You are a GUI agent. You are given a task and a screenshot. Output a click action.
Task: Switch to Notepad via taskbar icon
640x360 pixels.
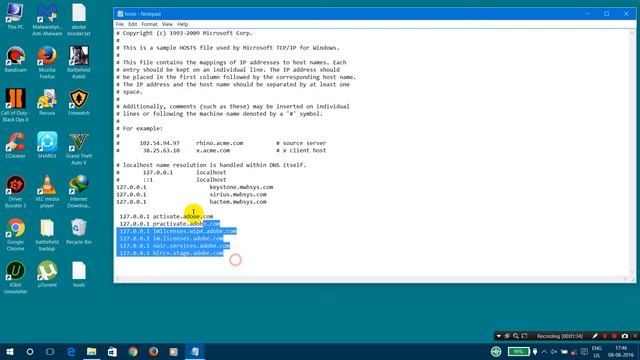[x=195, y=351]
